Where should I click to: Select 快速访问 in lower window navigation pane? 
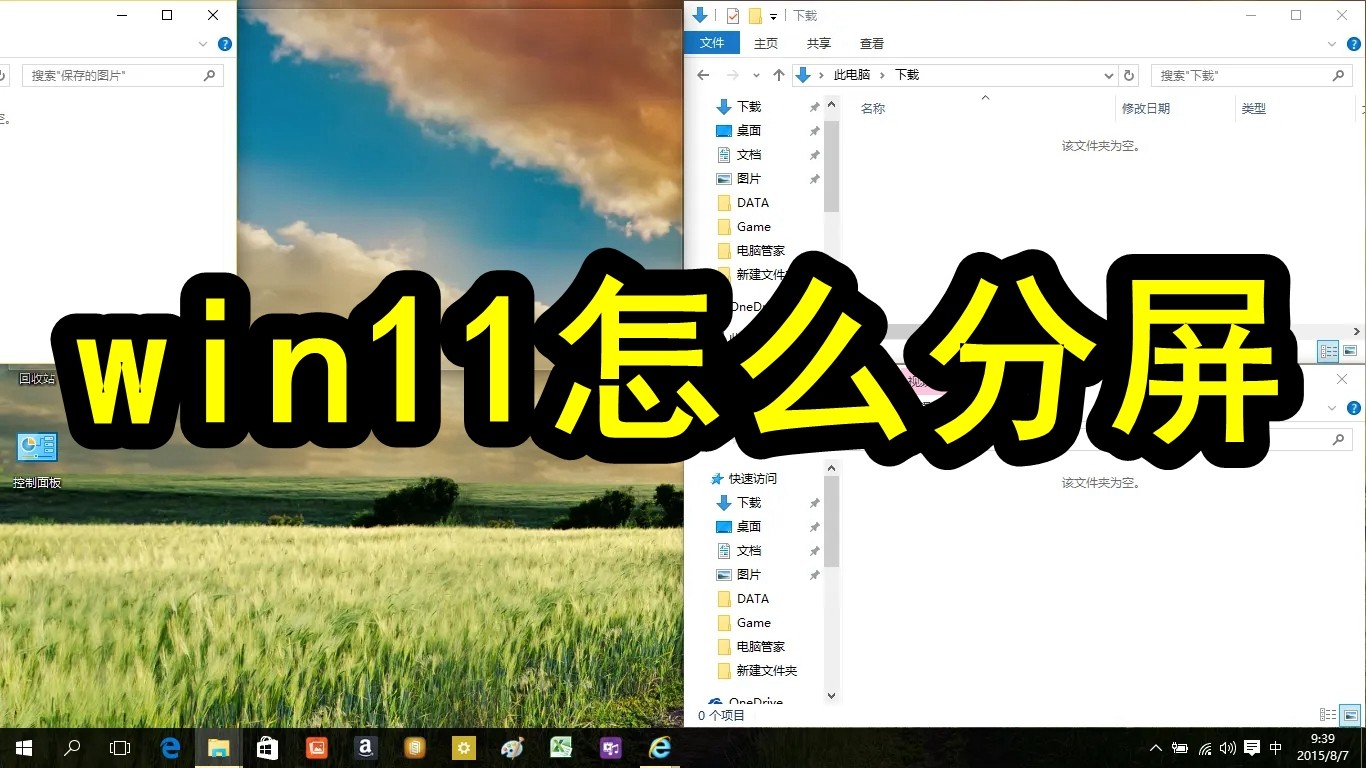point(752,479)
